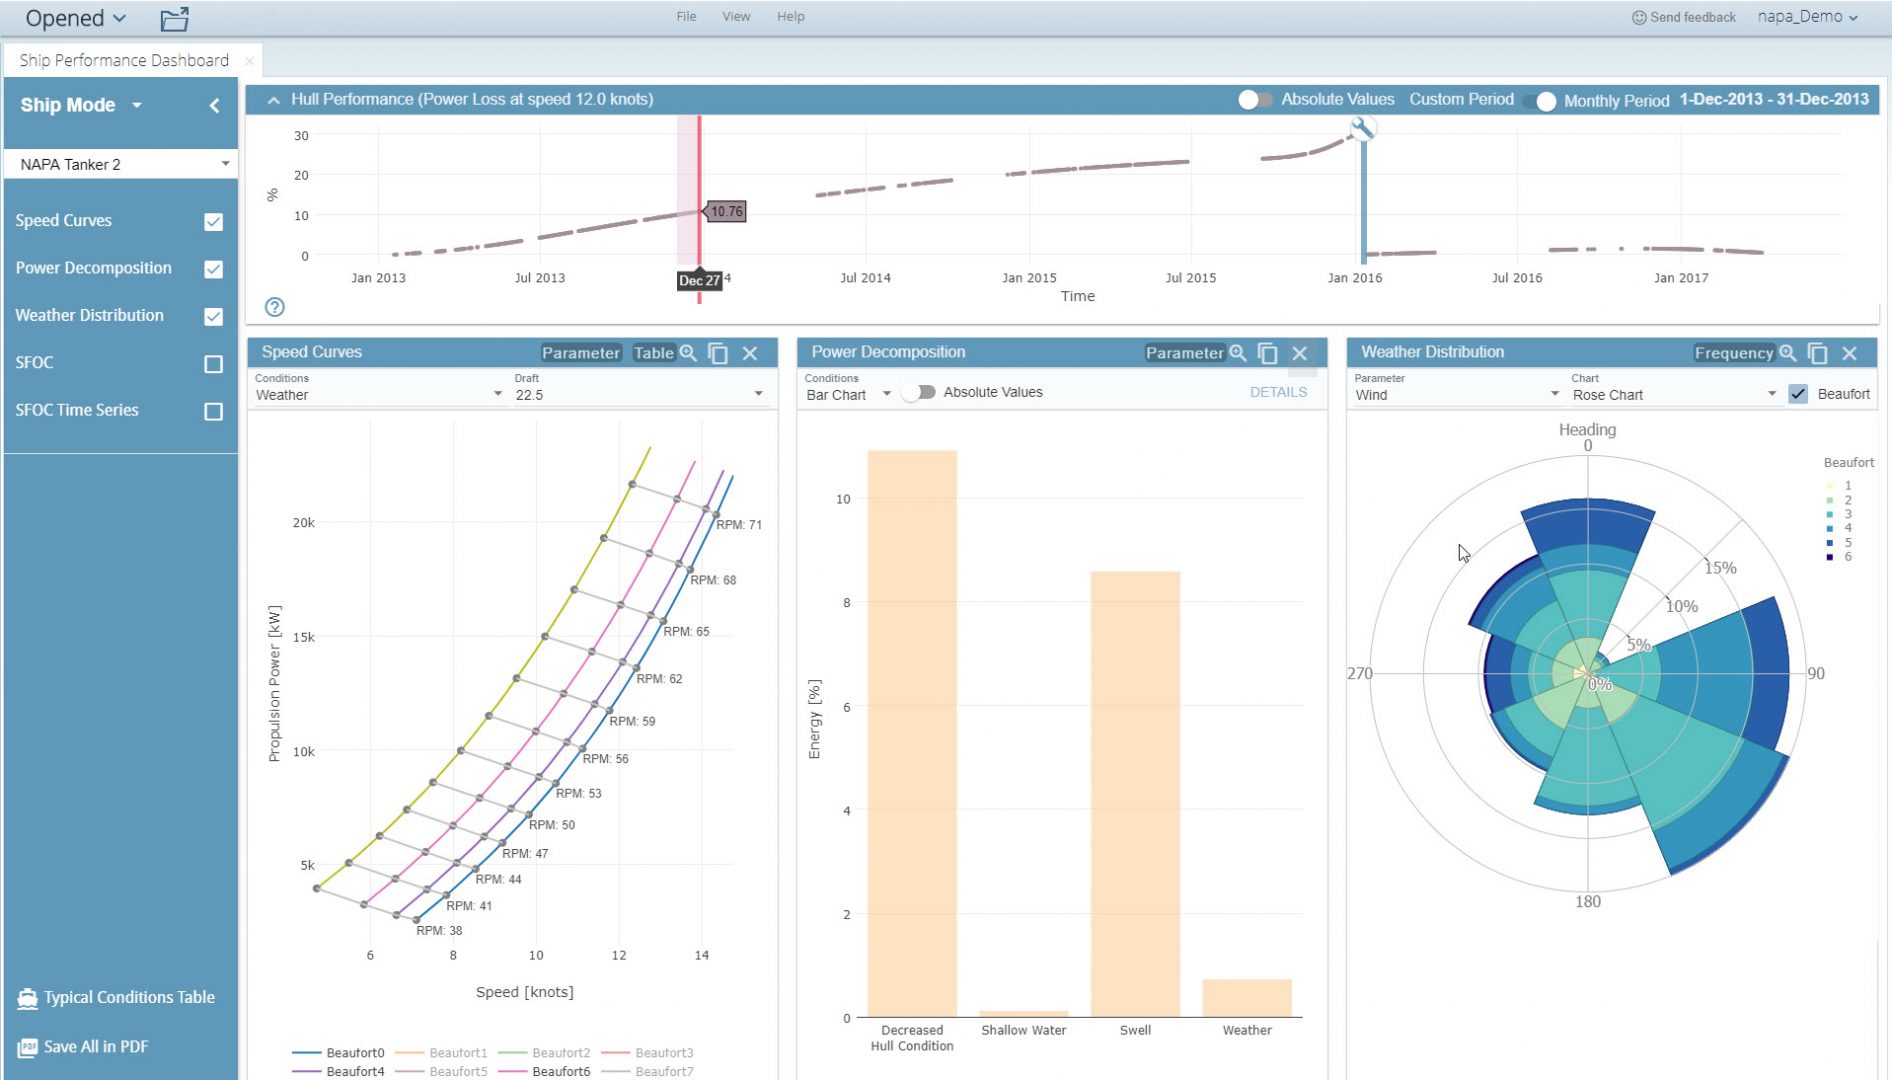Open the Draft dropdown showing 22.5
1892x1080 pixels.
[x=758, y=394]
